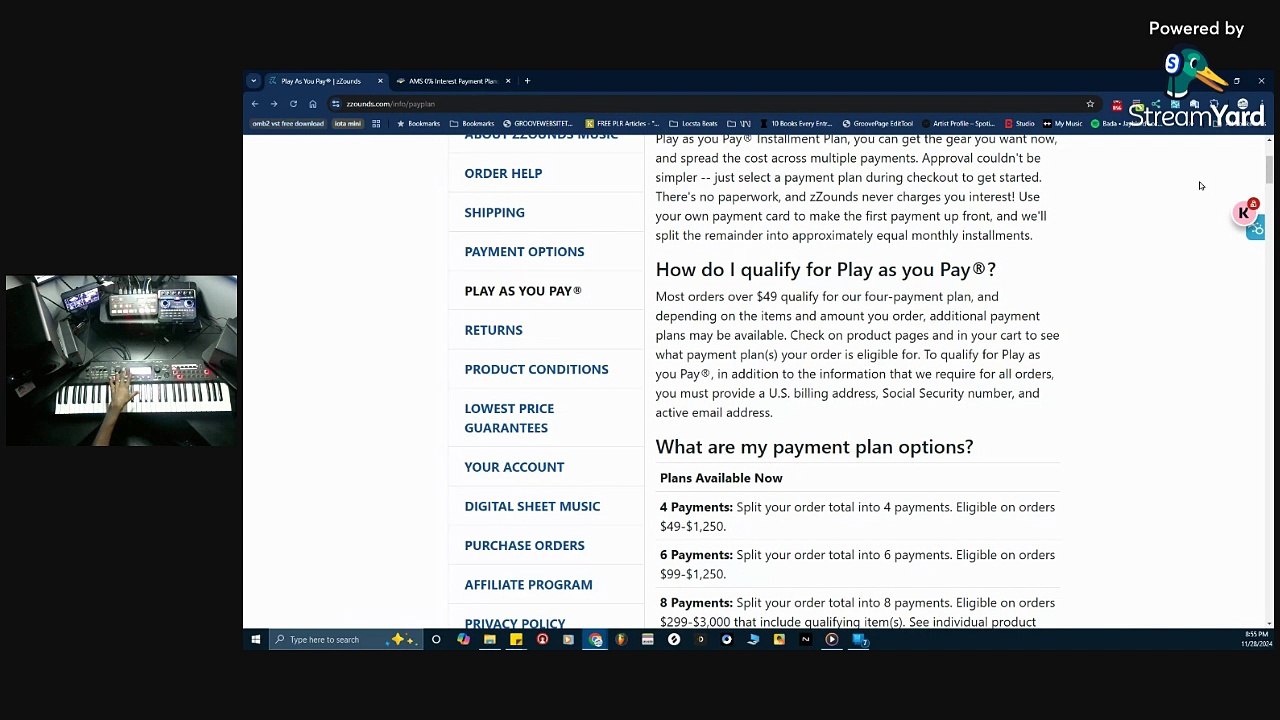Open the Artist Profile – Spoti... bookmark
Viewport: 1280px width, 720px height.
click(959, 124)
